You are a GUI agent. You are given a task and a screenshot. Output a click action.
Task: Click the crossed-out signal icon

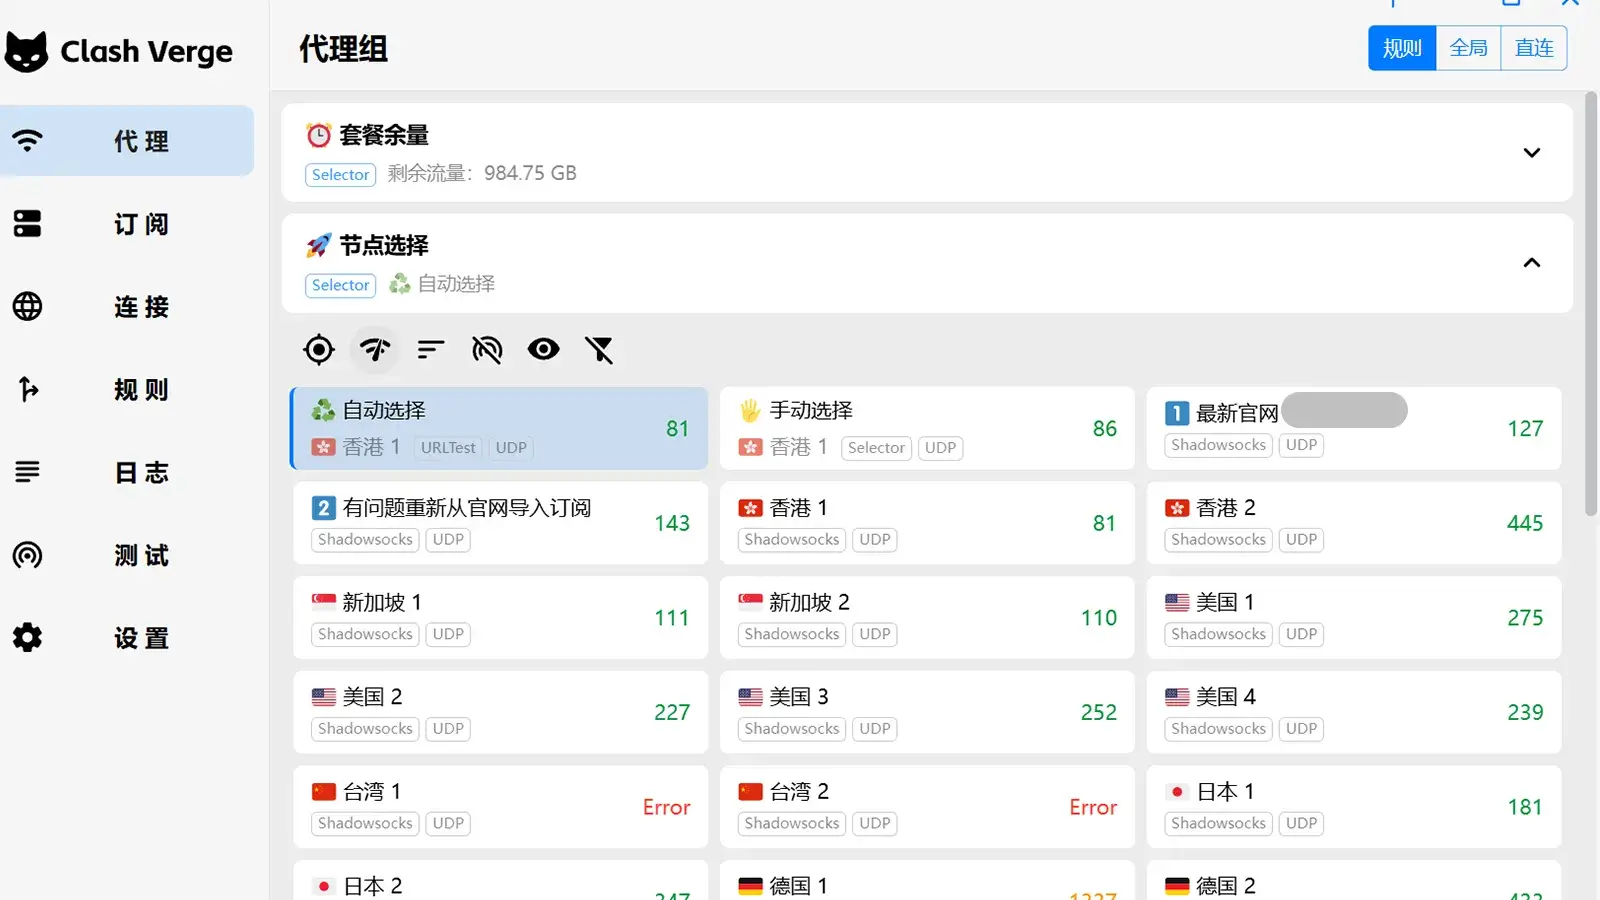[x=487, y=350]
